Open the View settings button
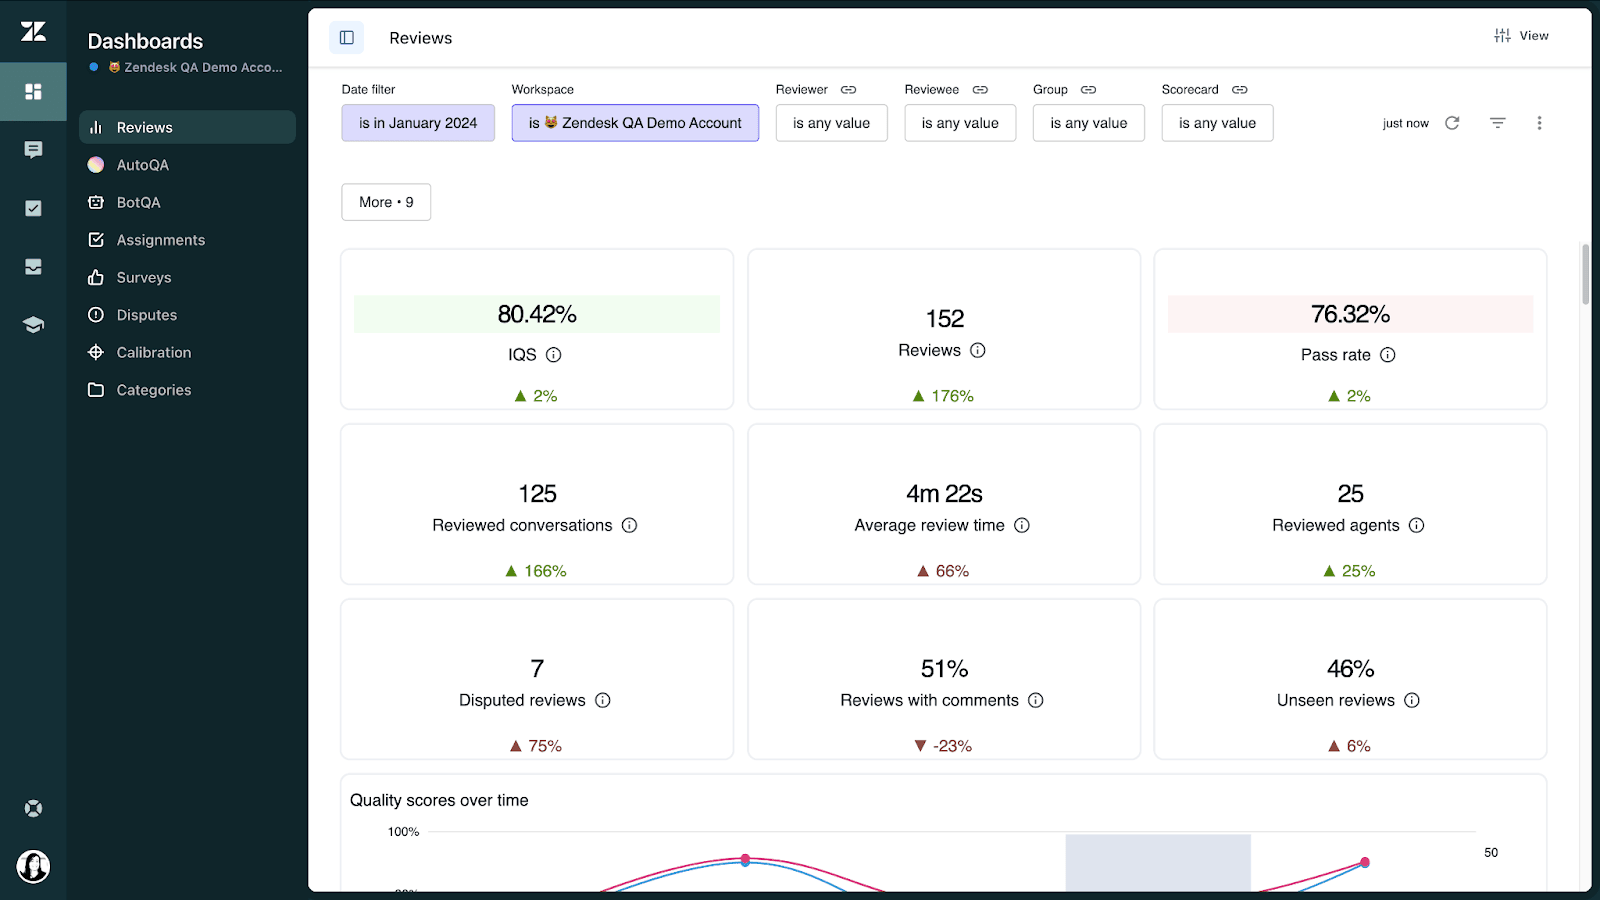Image resolution: width=1600 pixels, height=900 pixels. (x=1521, y=36)
